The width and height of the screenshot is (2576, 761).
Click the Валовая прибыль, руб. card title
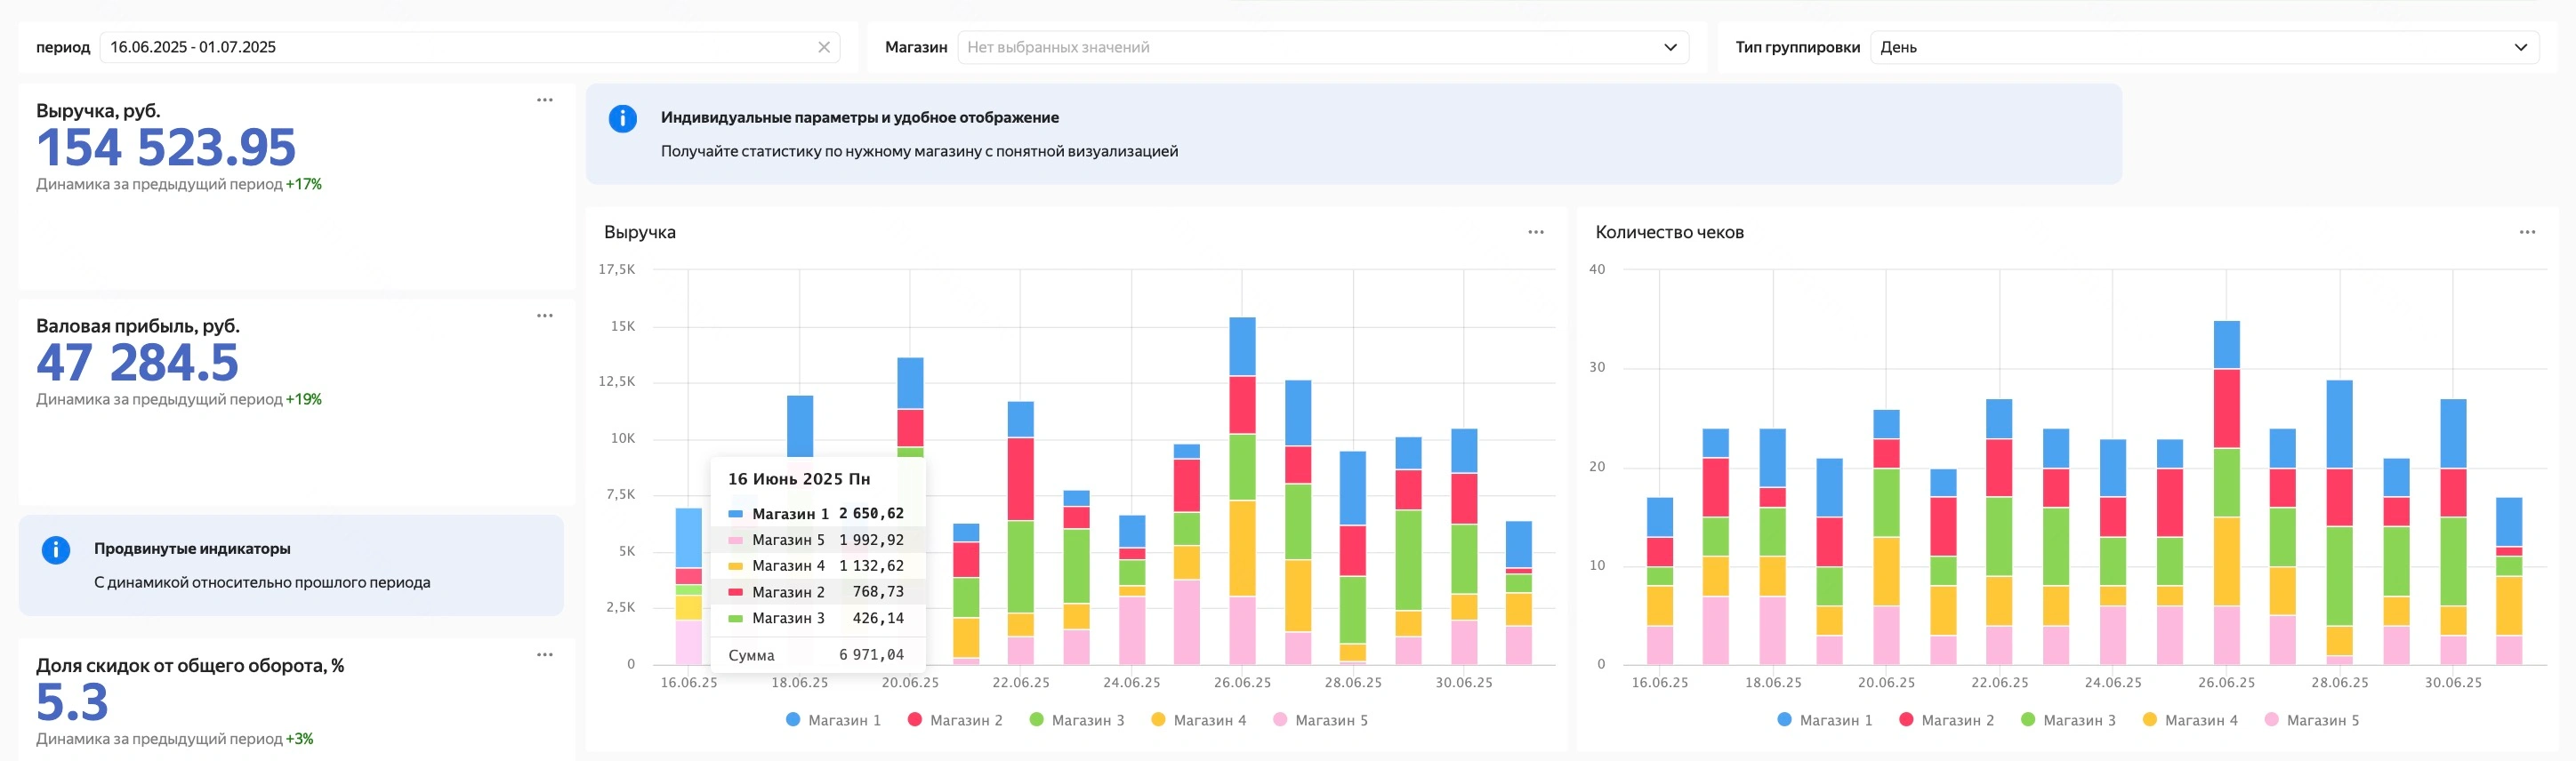coord(138,326)
